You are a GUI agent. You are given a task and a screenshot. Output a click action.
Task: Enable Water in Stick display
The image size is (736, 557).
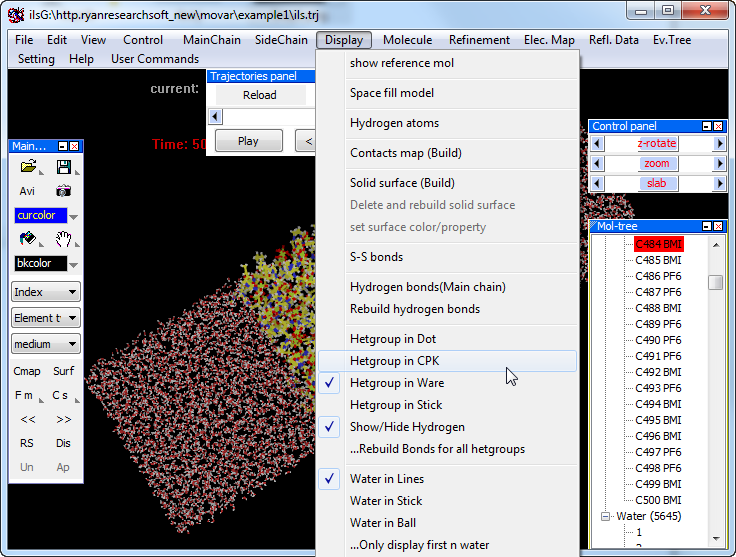[447, 501]
